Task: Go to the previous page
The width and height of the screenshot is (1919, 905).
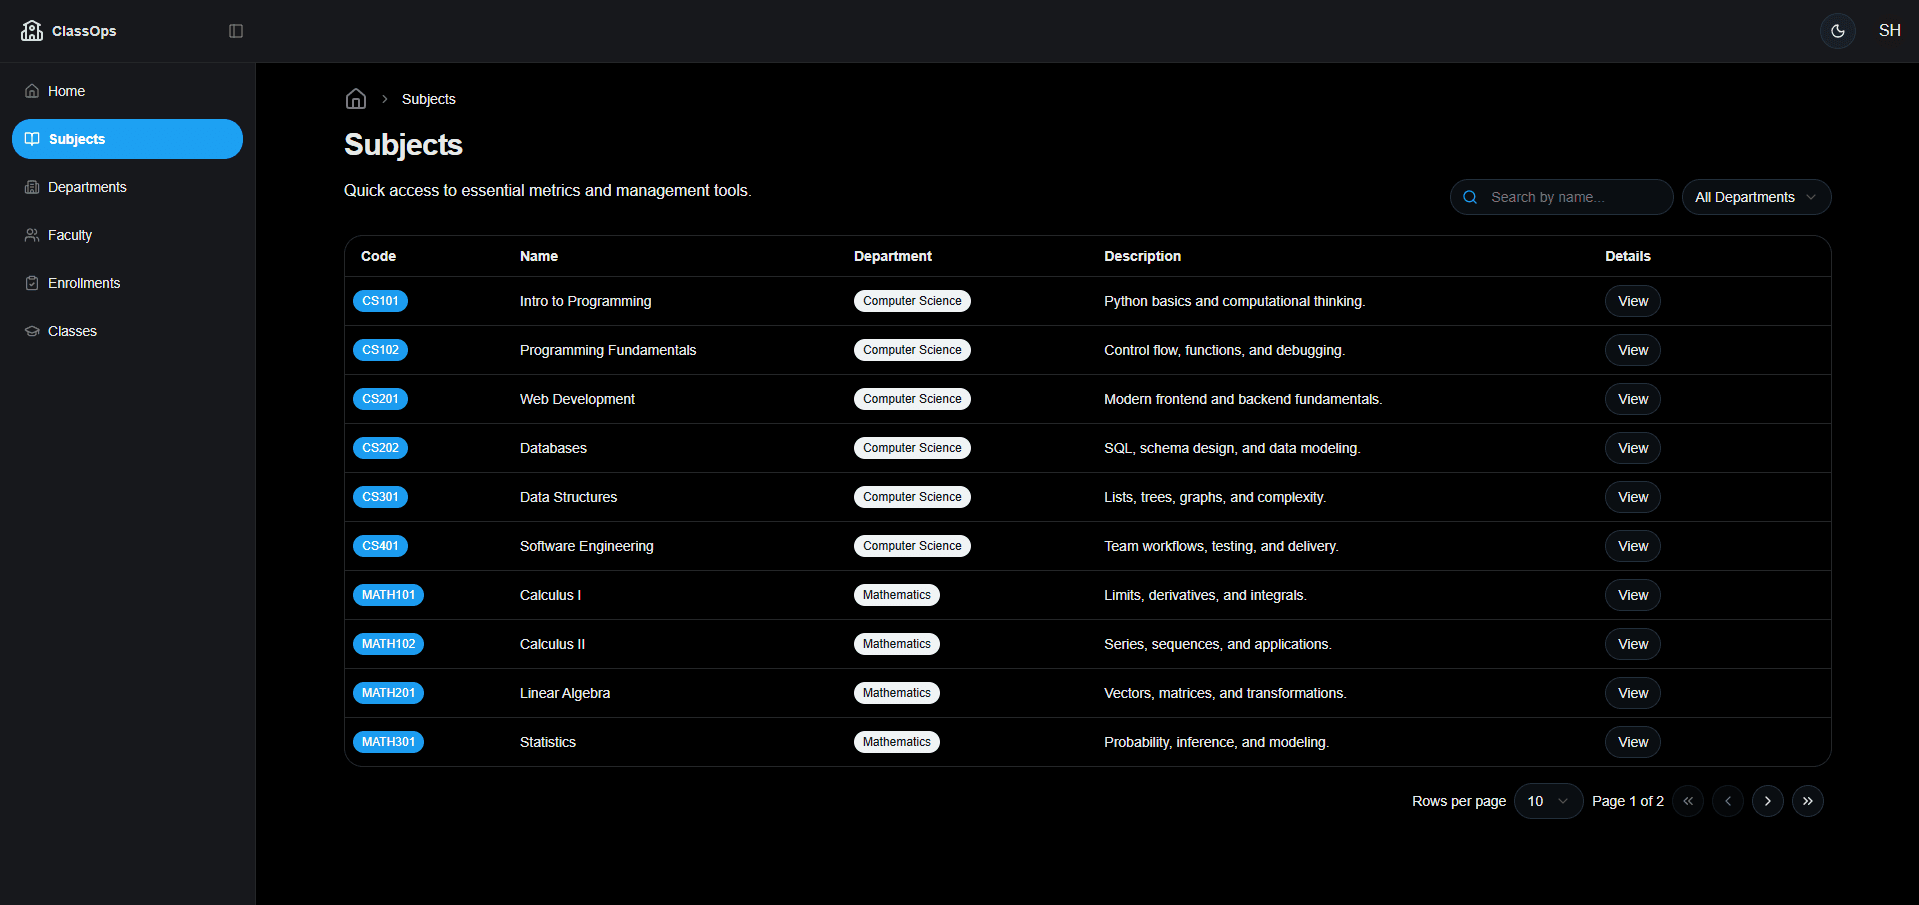Action: (x=1728, y=801)
